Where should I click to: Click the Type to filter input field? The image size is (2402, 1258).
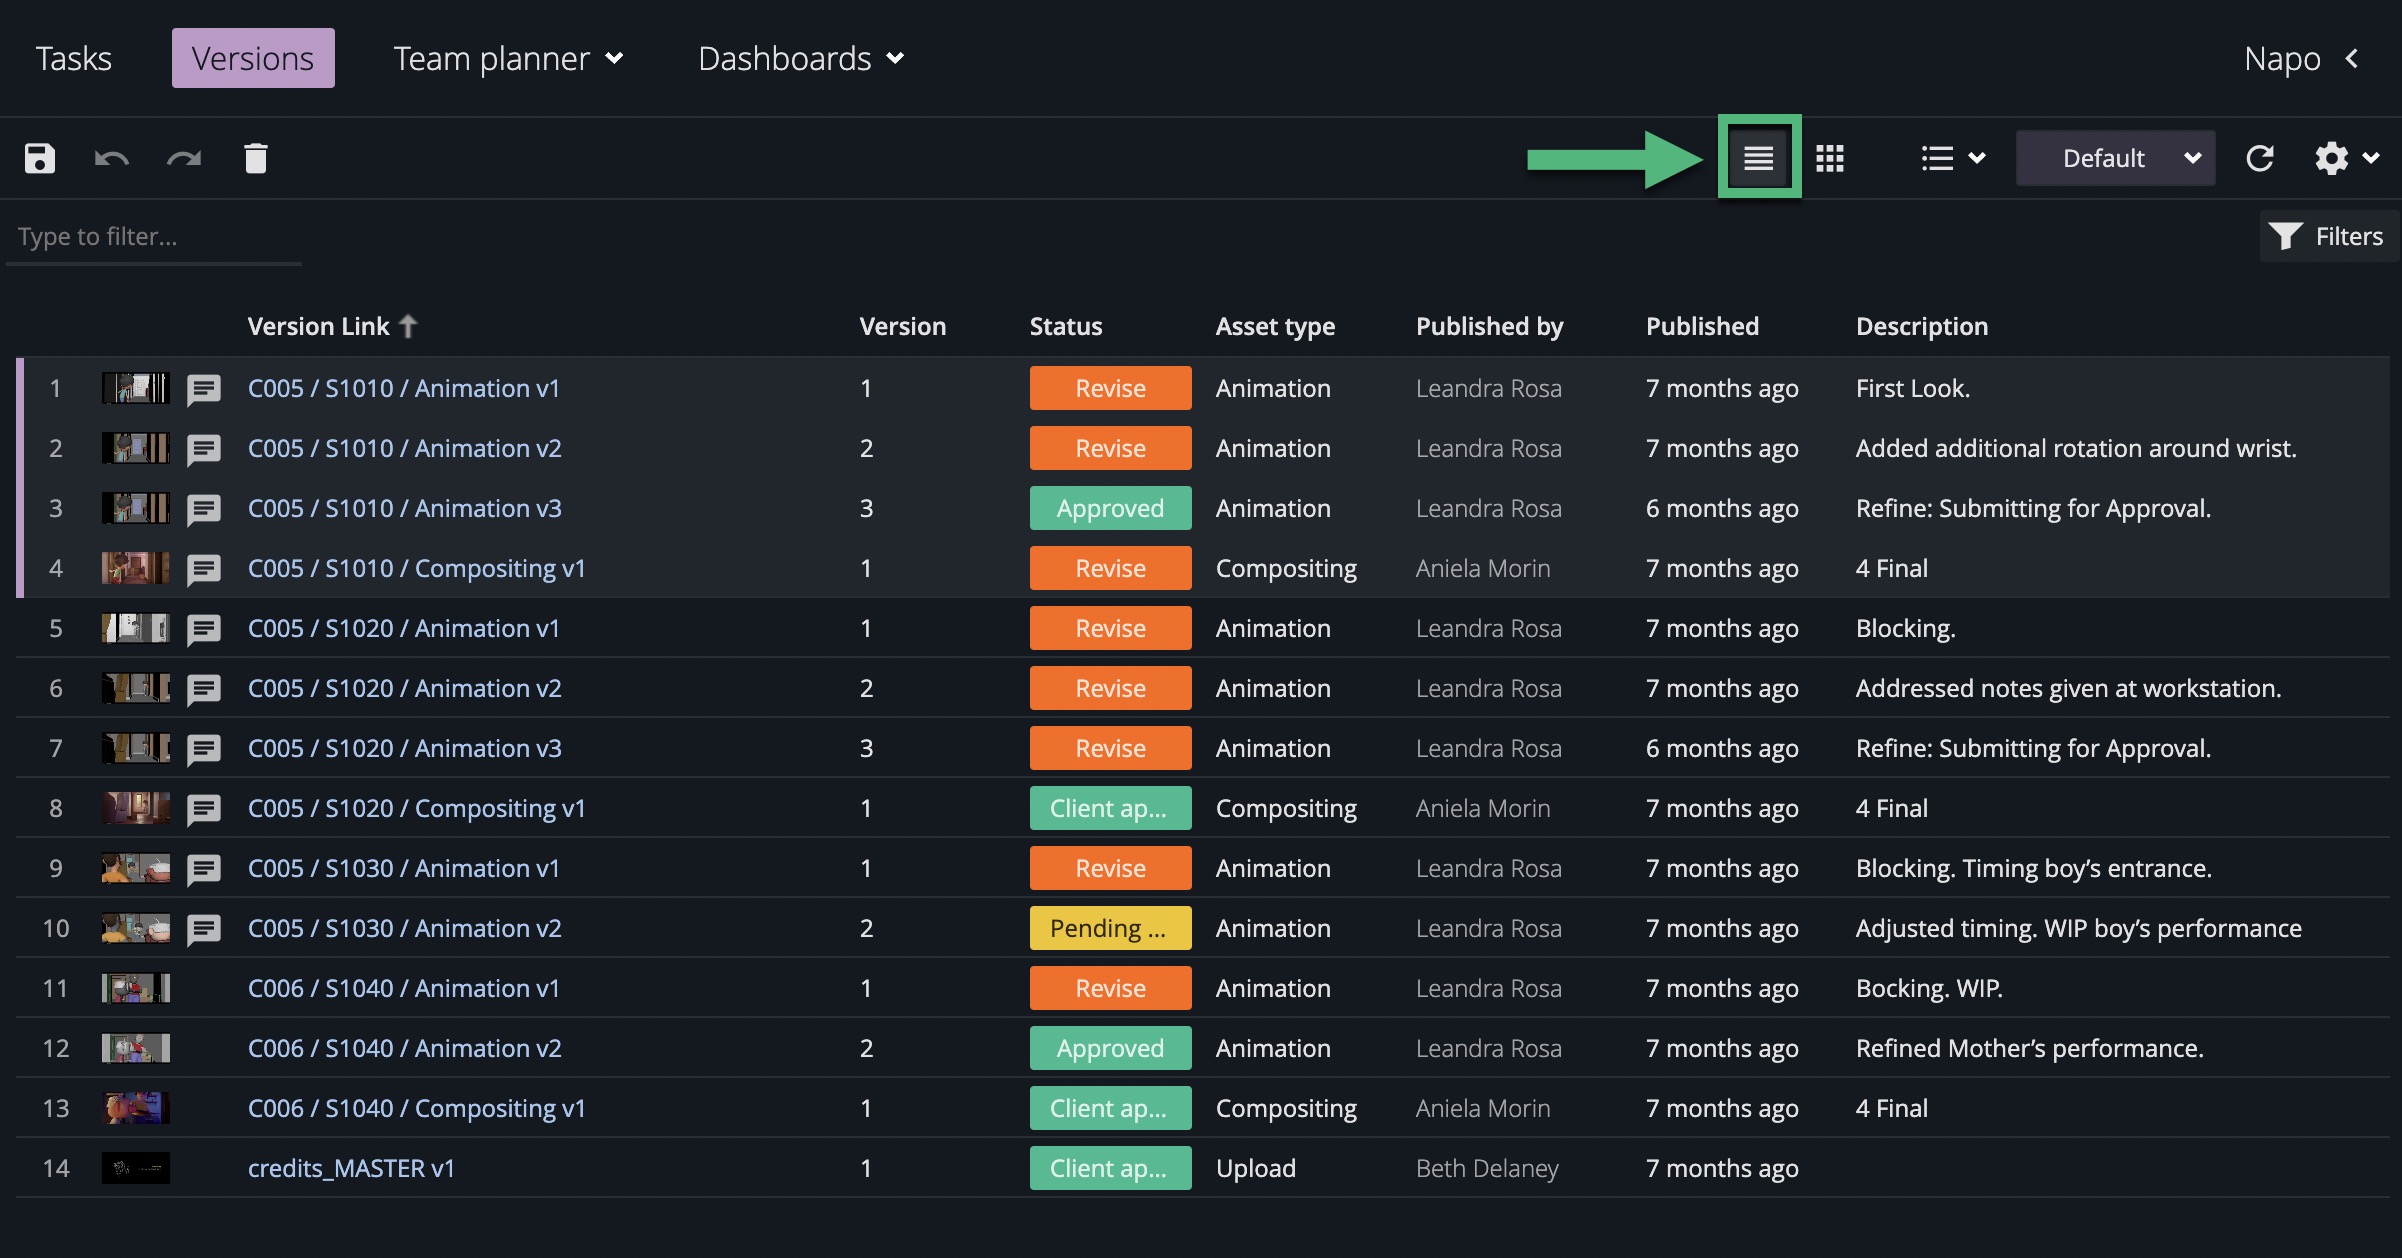(155, 236)
